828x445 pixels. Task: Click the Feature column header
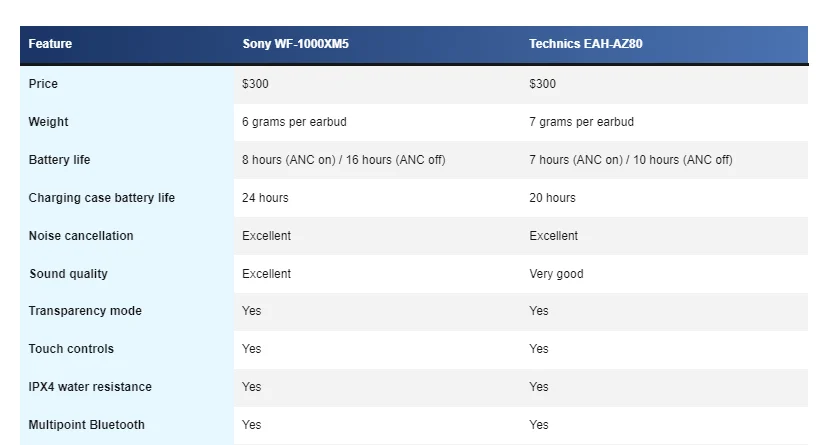(50, 44)
